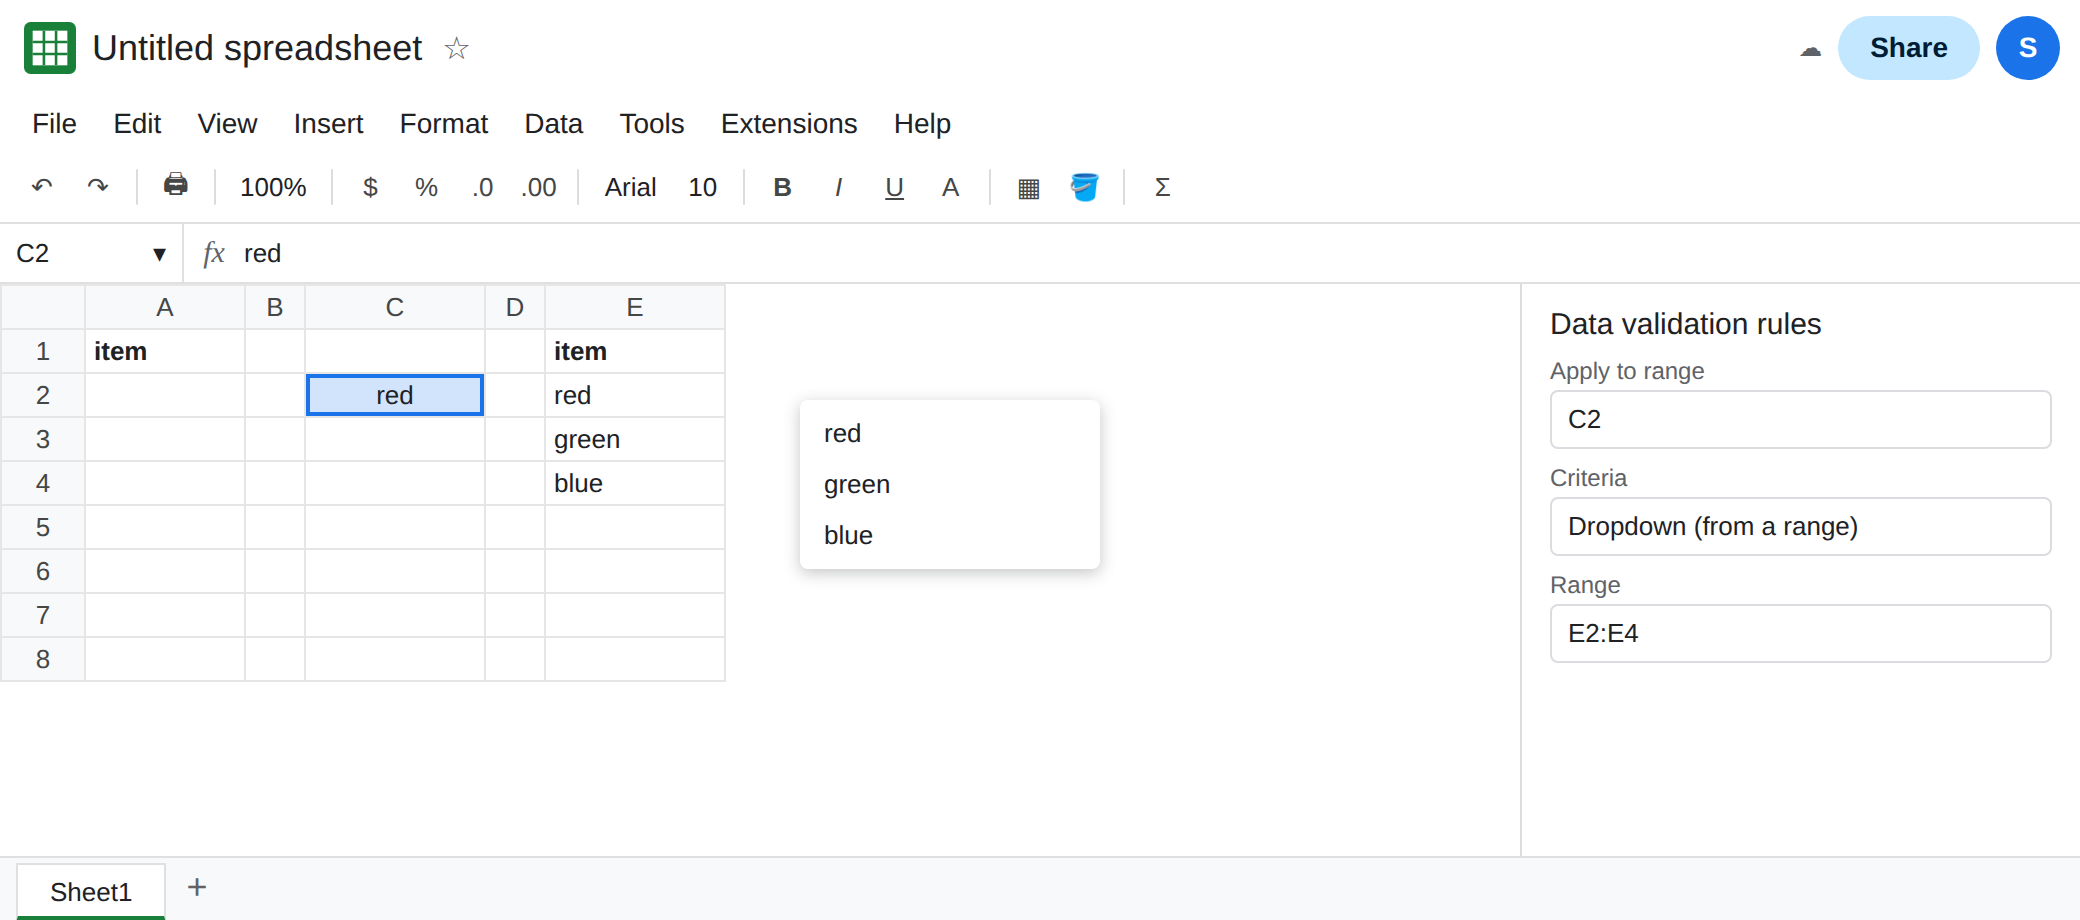This screenshot has height=920, width=2080.
Task: Open the font size 10 dropdown
Action: click(703, 187)
